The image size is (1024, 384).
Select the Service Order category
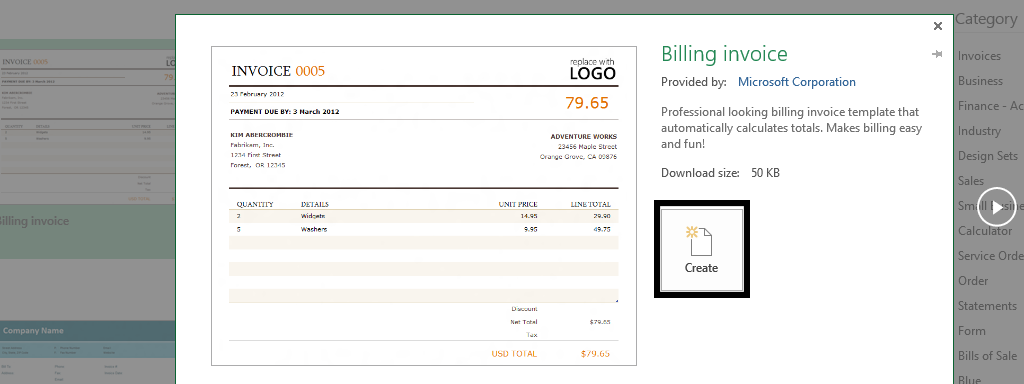click(991, 256)
